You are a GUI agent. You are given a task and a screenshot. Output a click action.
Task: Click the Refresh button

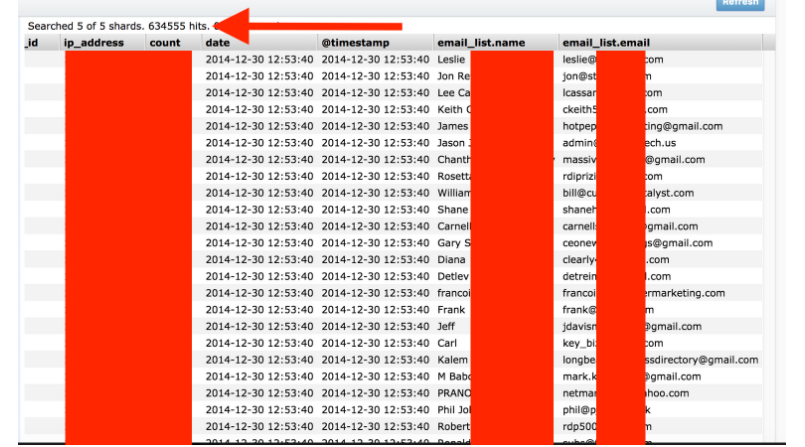[x=740, y=4]
